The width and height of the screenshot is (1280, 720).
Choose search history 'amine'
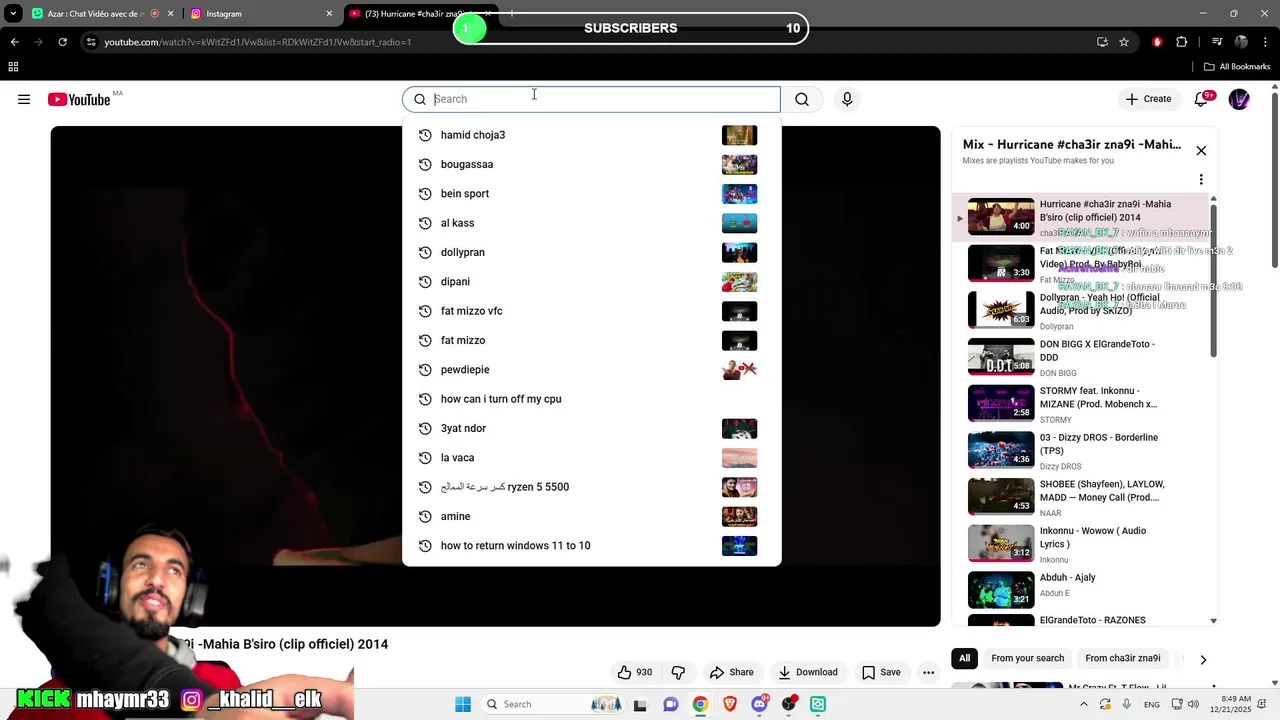coord(591,516)
